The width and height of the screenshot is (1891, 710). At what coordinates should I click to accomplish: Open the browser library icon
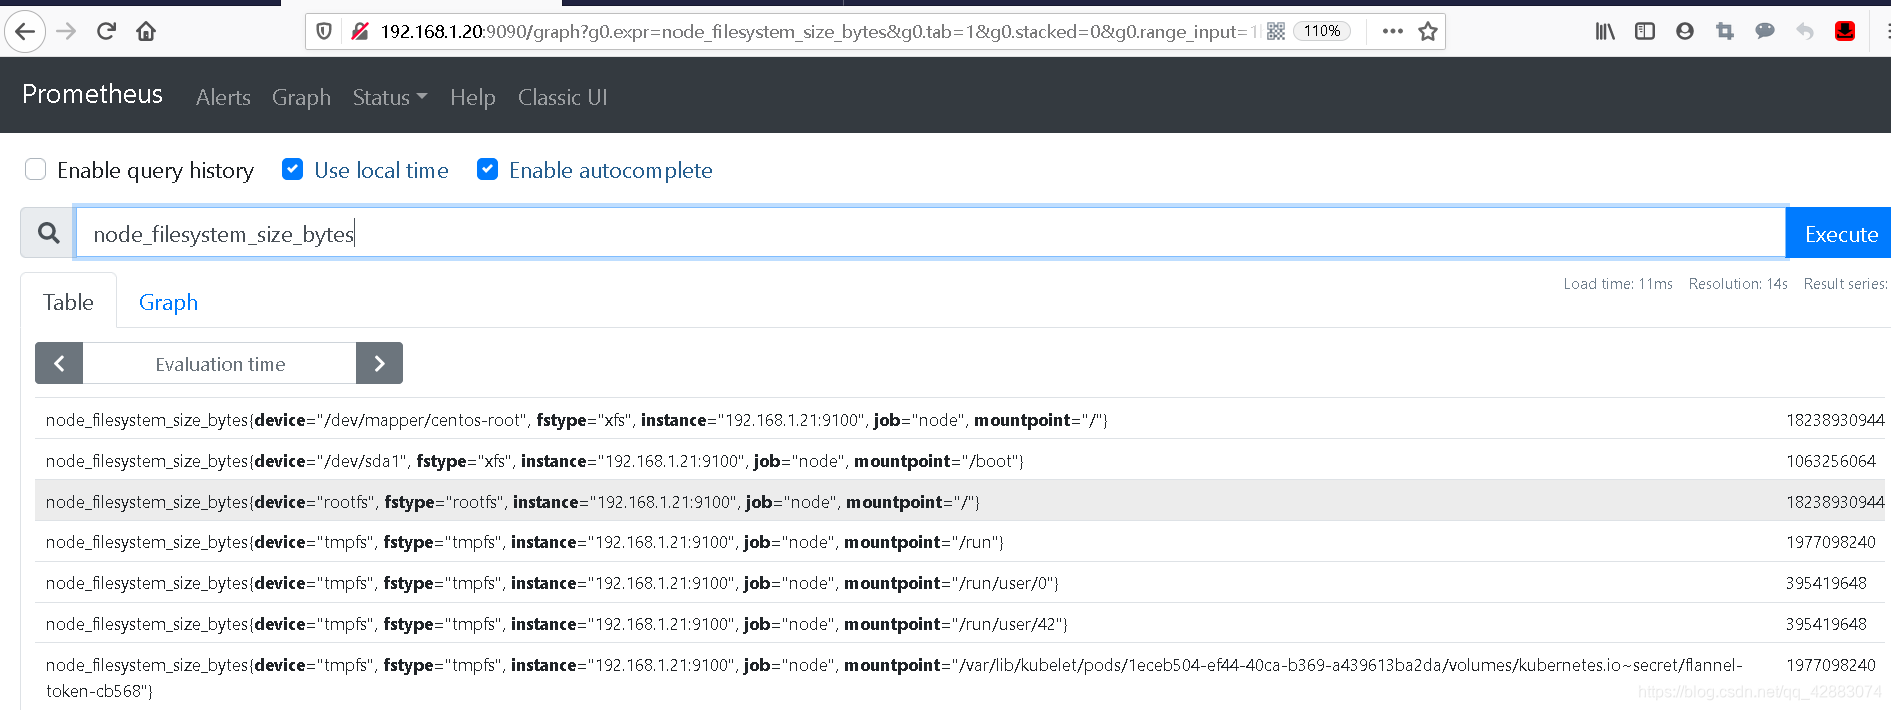coord(1605,32)
